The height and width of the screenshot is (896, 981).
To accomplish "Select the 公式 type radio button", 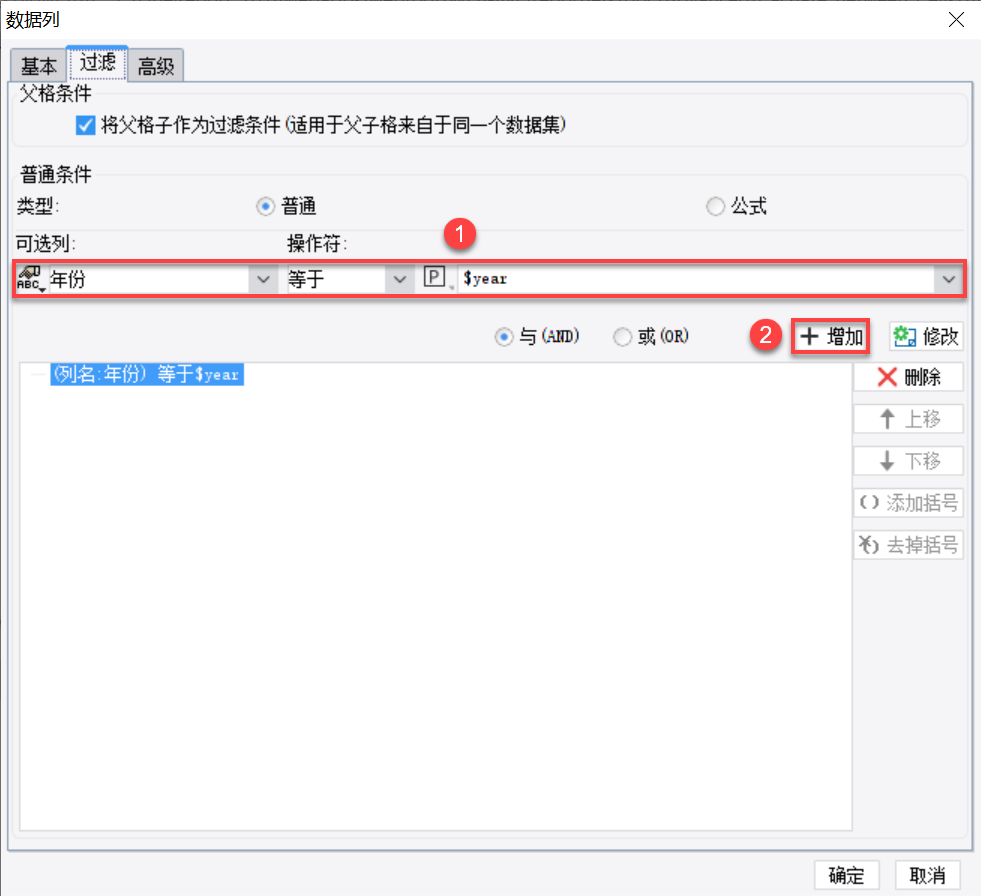I will [715, 206].
